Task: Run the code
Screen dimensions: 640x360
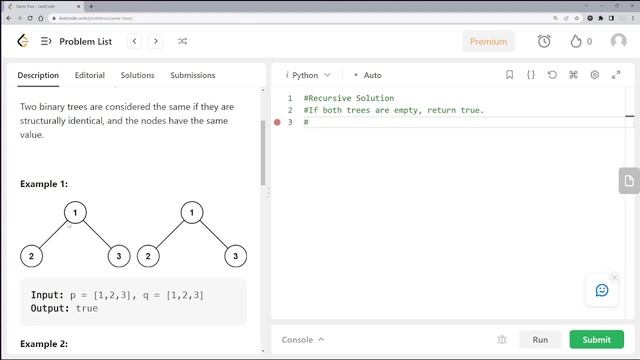Action: pyautogui.click(x=540, y=340)
